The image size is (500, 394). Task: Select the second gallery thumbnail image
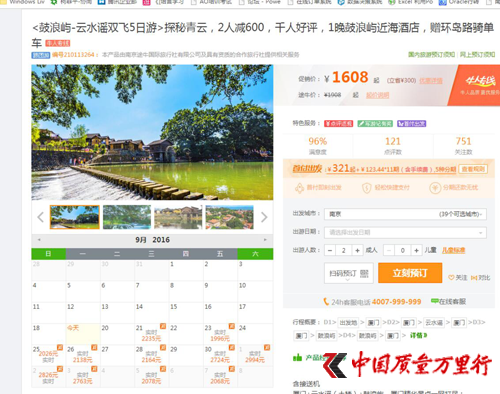(127, 217)
